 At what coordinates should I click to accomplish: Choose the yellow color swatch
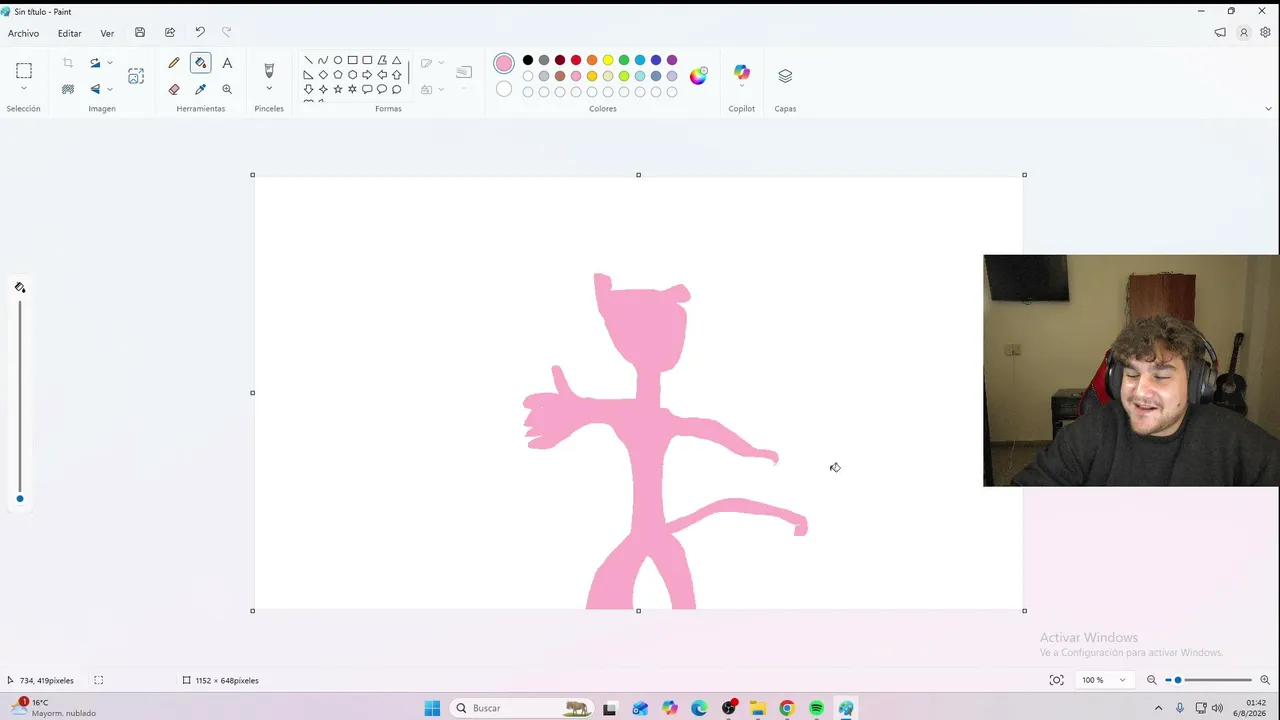(x=608, y=60)
